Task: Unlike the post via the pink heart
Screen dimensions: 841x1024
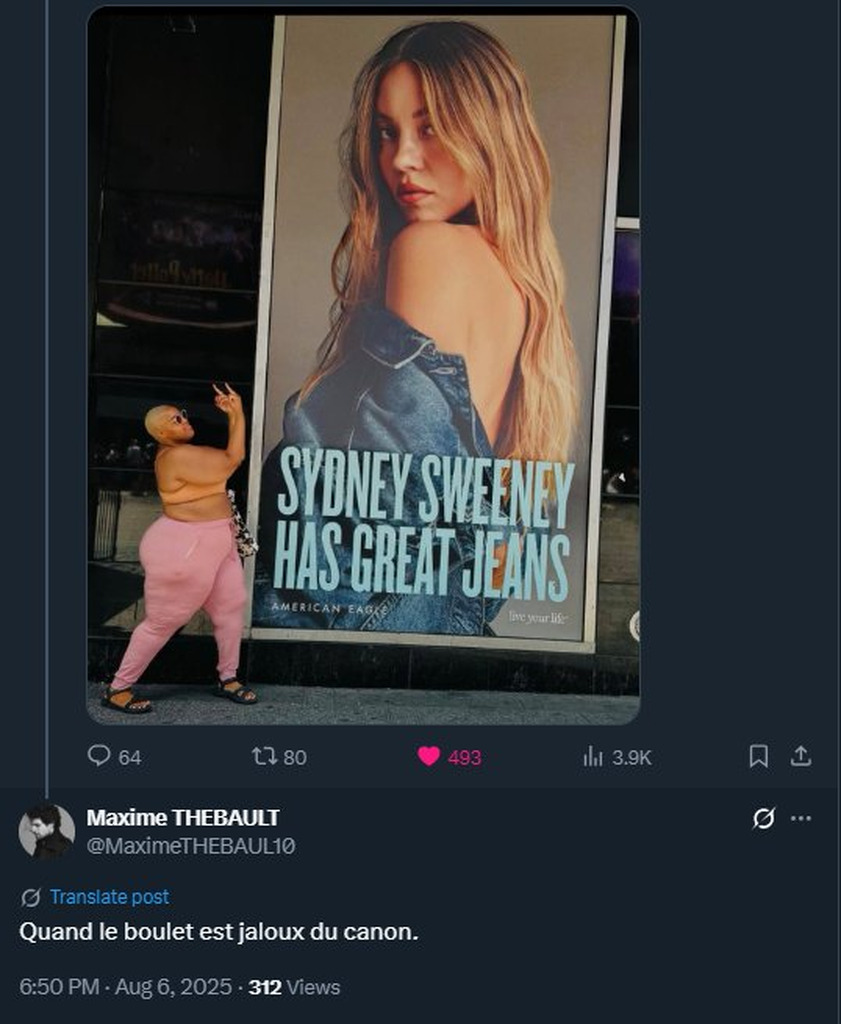Action: (428, 757)
